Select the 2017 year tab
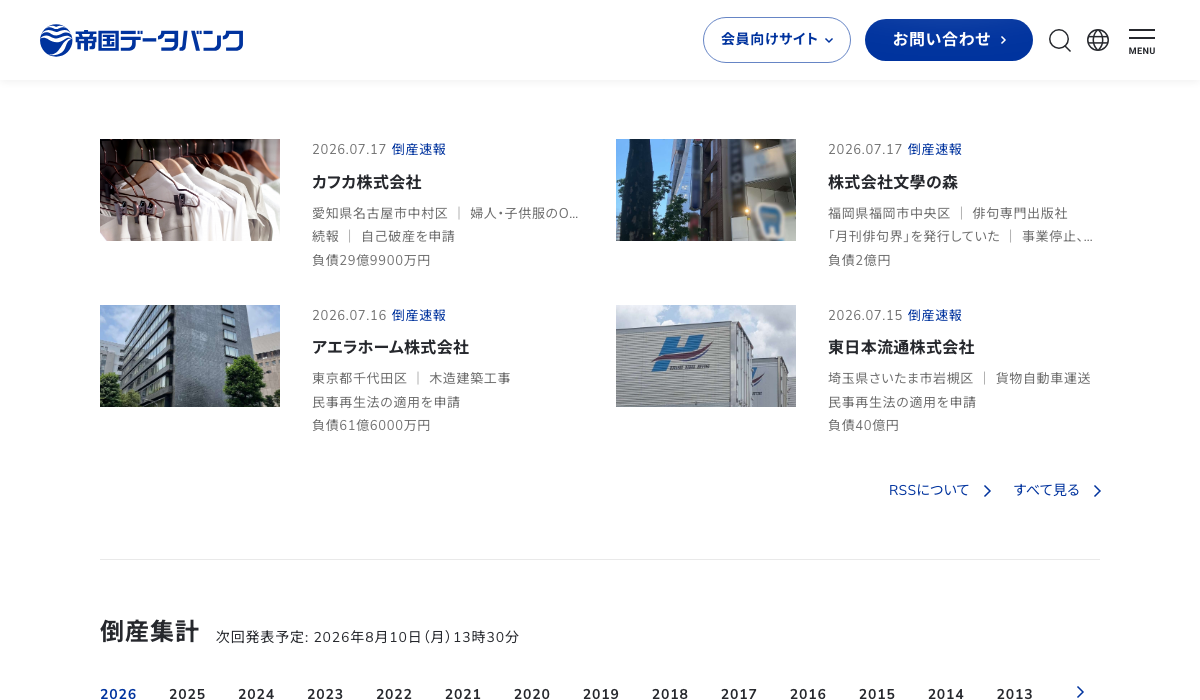 click(x=739, y=694)
